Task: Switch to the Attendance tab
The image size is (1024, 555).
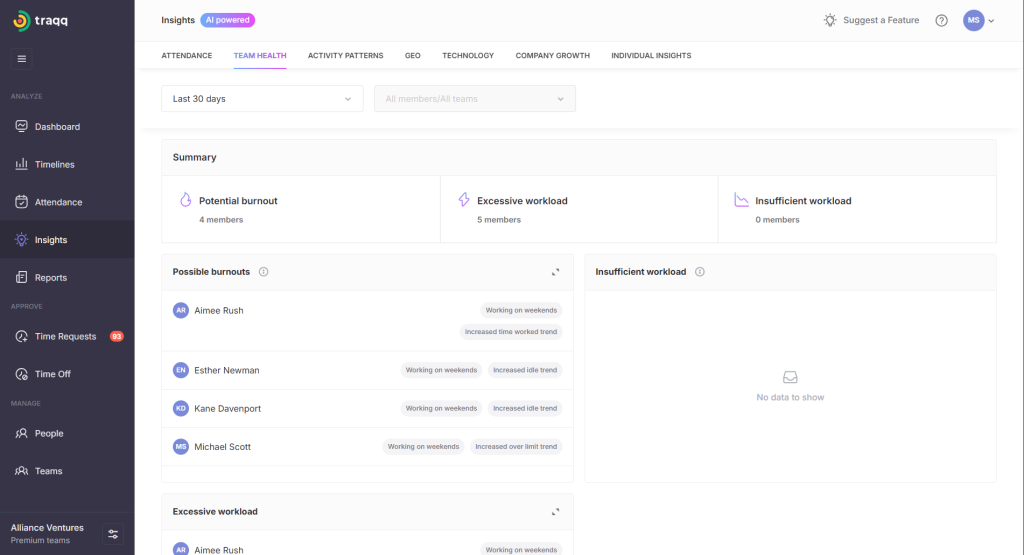Action: point(187,56)
